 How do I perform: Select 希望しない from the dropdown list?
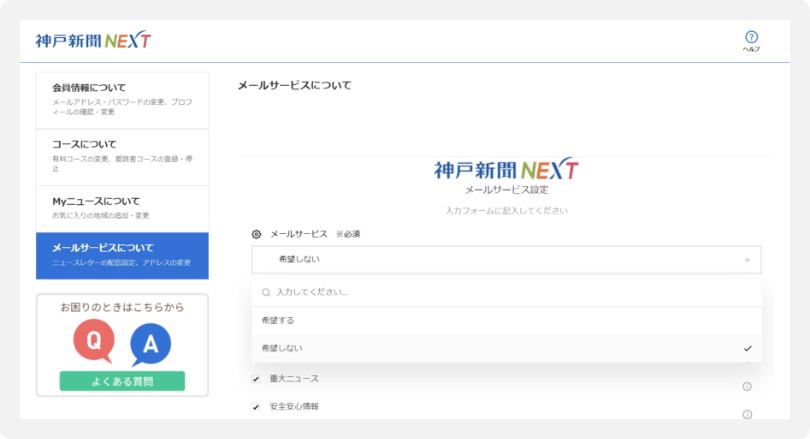tap(506, 349)
